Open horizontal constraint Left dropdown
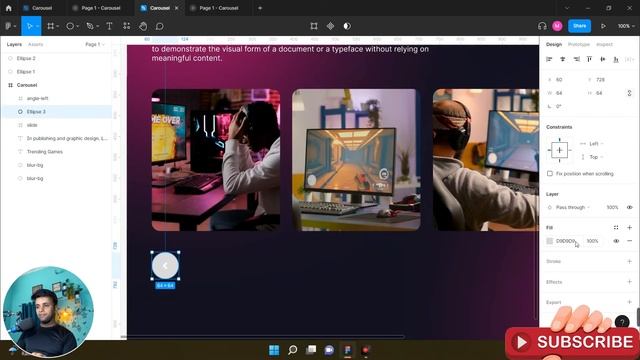 596,144
